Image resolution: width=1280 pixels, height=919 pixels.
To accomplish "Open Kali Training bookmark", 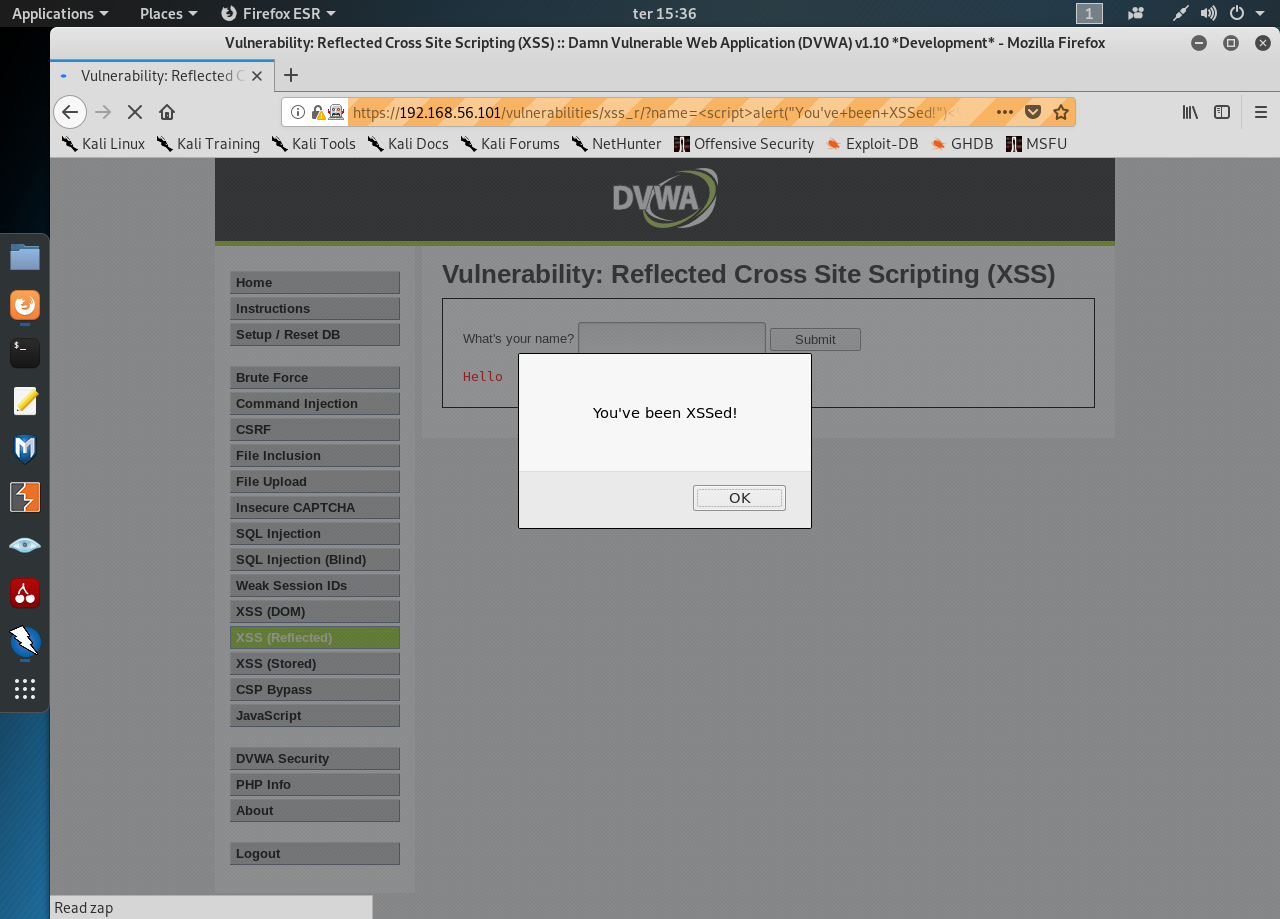I will pos(208,143).
